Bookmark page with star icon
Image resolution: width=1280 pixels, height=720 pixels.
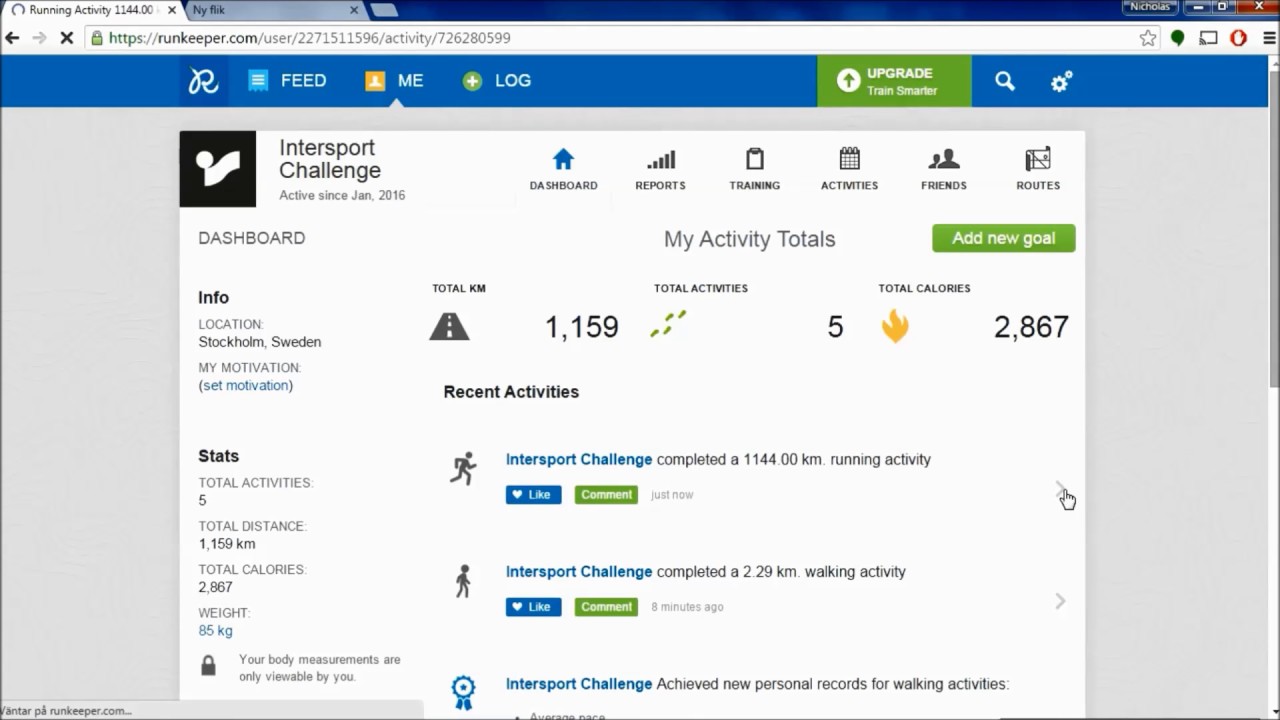pos(1148,38)
